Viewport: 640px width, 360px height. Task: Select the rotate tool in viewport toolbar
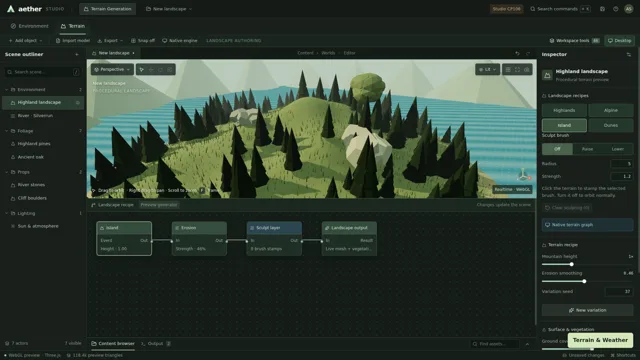point(160,69)
